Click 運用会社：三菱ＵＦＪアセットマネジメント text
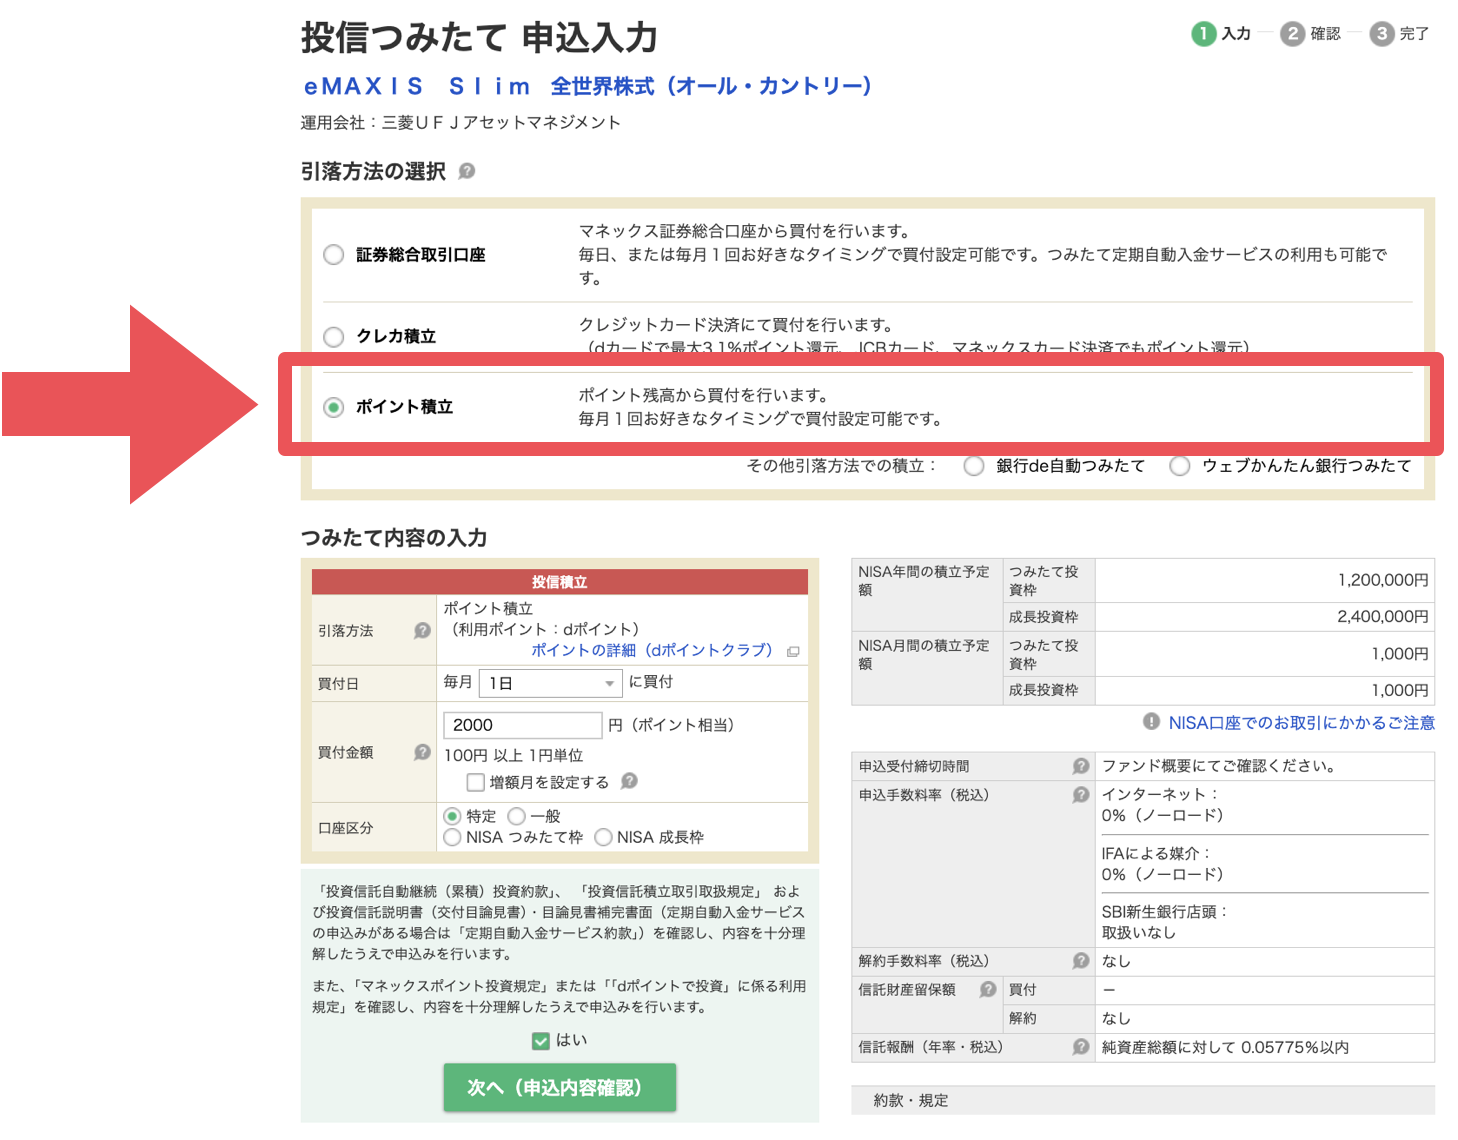1458x1140 pixels. click(x=461, y=122)
